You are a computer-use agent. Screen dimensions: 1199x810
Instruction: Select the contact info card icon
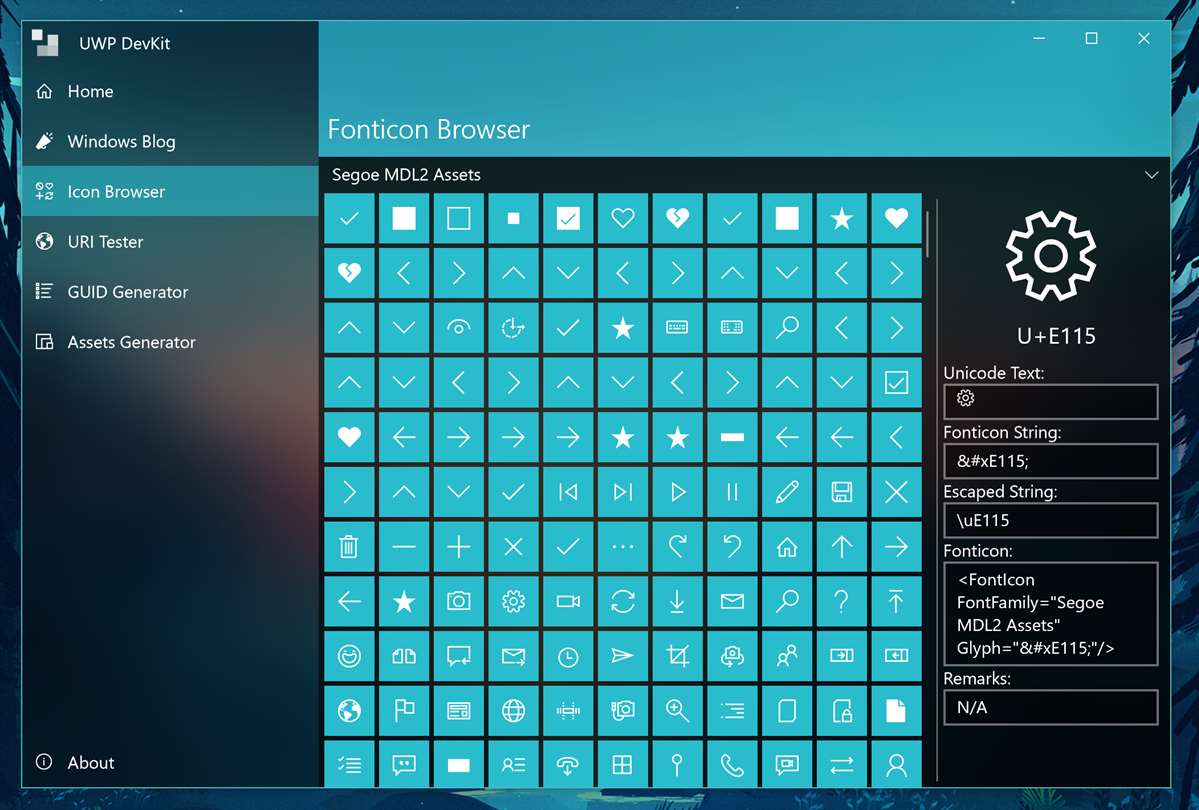point(513,764)
